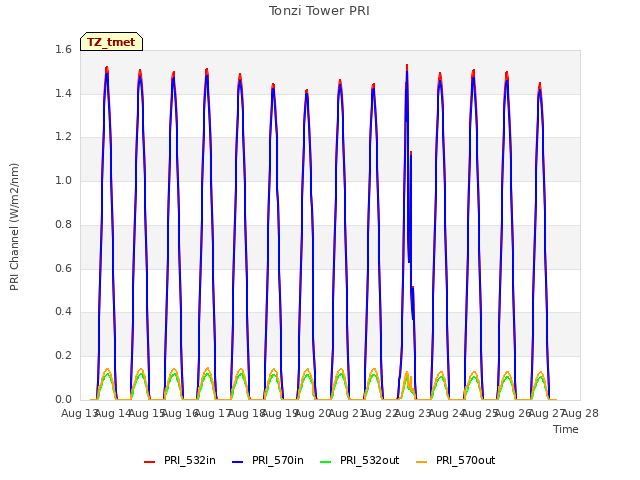Screen dimensions: 640x480
Task: Click the 0.6 y-axis tick label
Action: (63, 268)
